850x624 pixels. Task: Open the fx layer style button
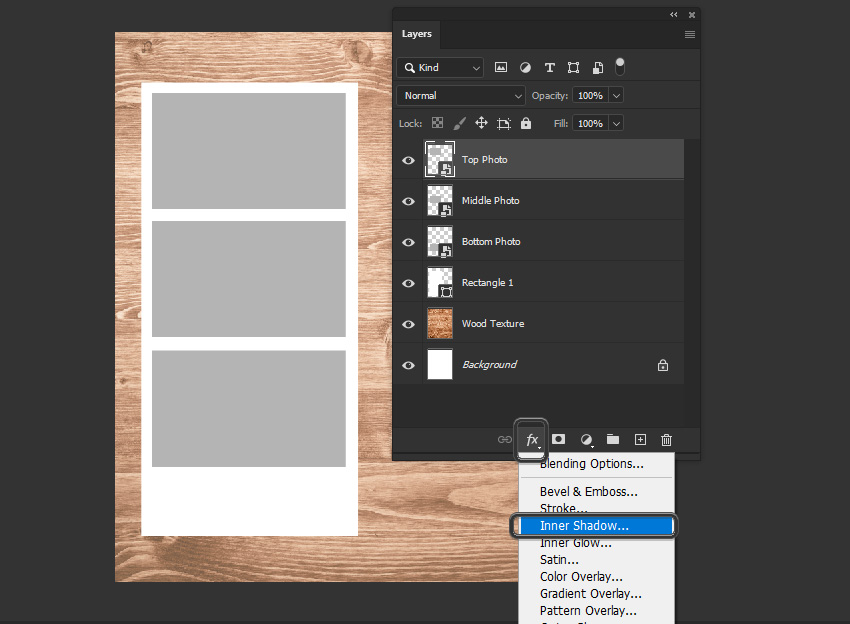tap(532, 440)
